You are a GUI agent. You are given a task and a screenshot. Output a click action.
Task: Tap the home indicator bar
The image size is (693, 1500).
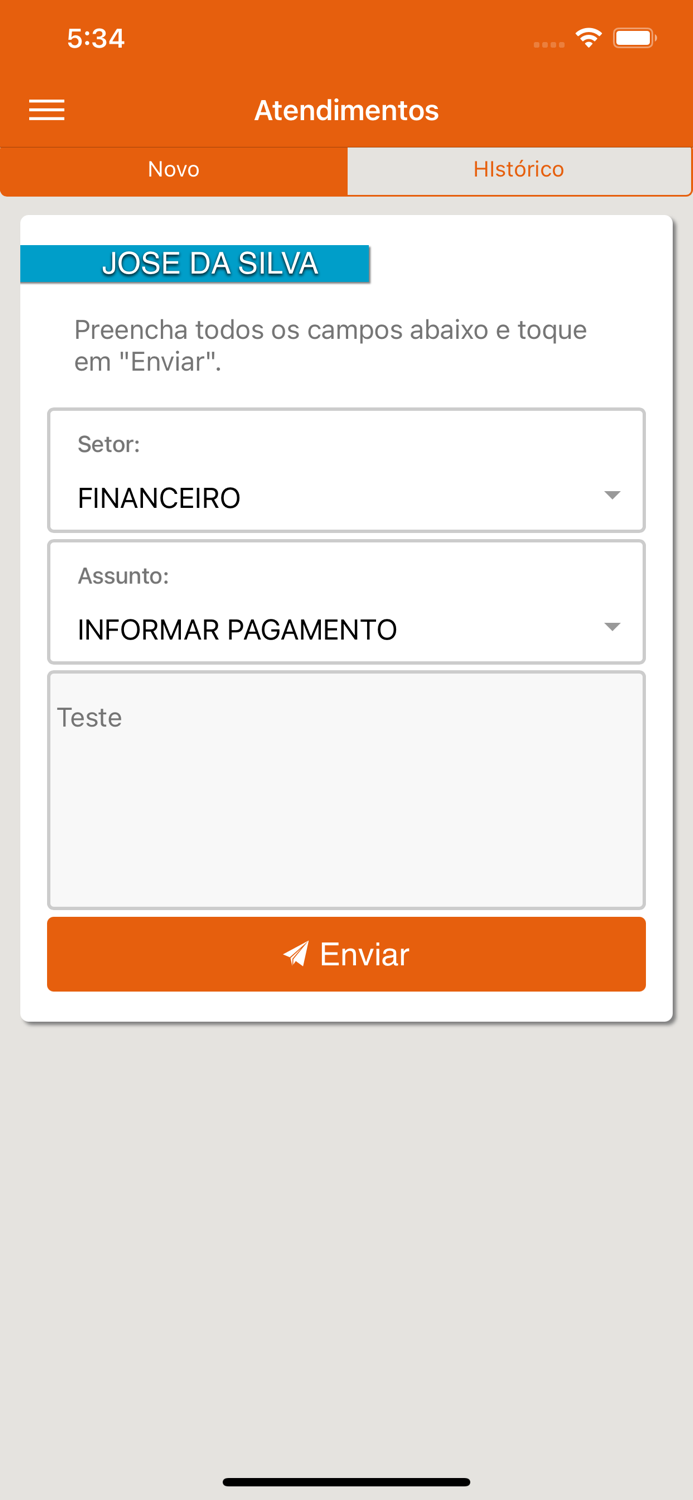pos(346,1482)
